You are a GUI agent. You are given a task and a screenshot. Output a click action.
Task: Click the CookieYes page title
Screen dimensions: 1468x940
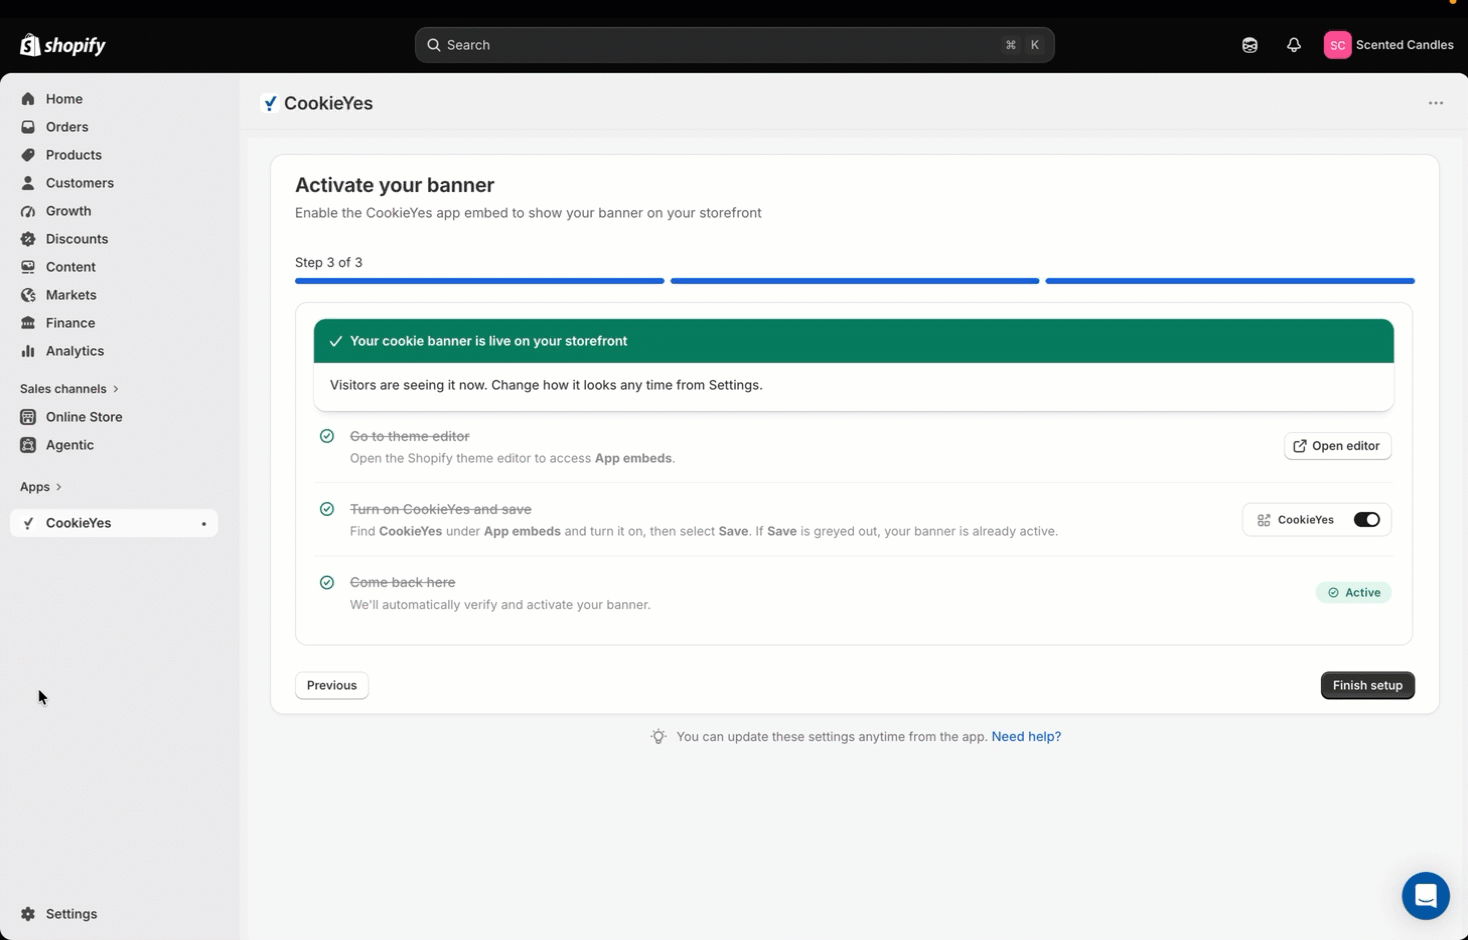328,103
